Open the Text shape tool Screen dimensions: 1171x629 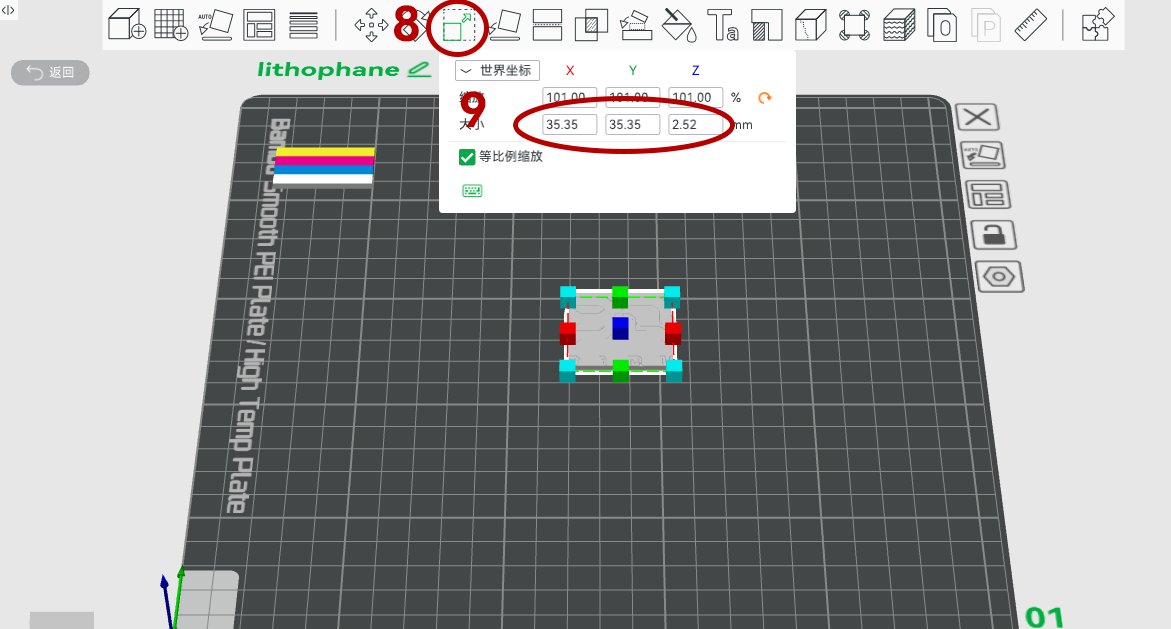tap(723, 25)
